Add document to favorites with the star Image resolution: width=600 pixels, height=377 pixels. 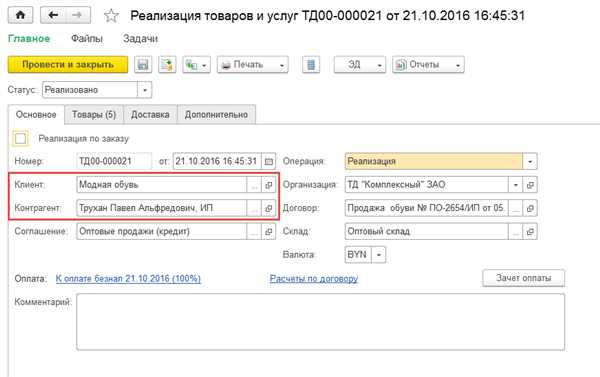[x=111, y=16]
